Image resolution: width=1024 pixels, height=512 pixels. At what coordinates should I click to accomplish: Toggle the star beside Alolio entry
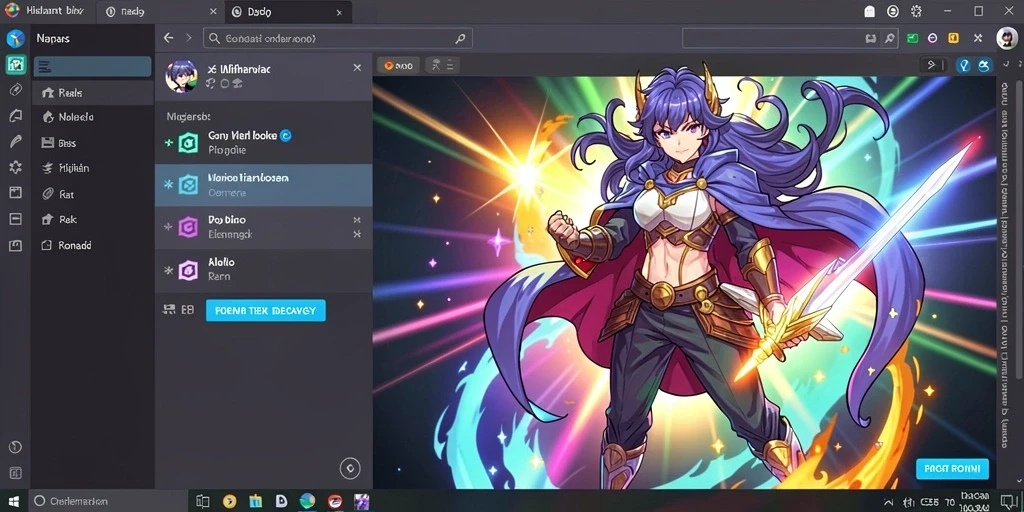pos(168,269)
